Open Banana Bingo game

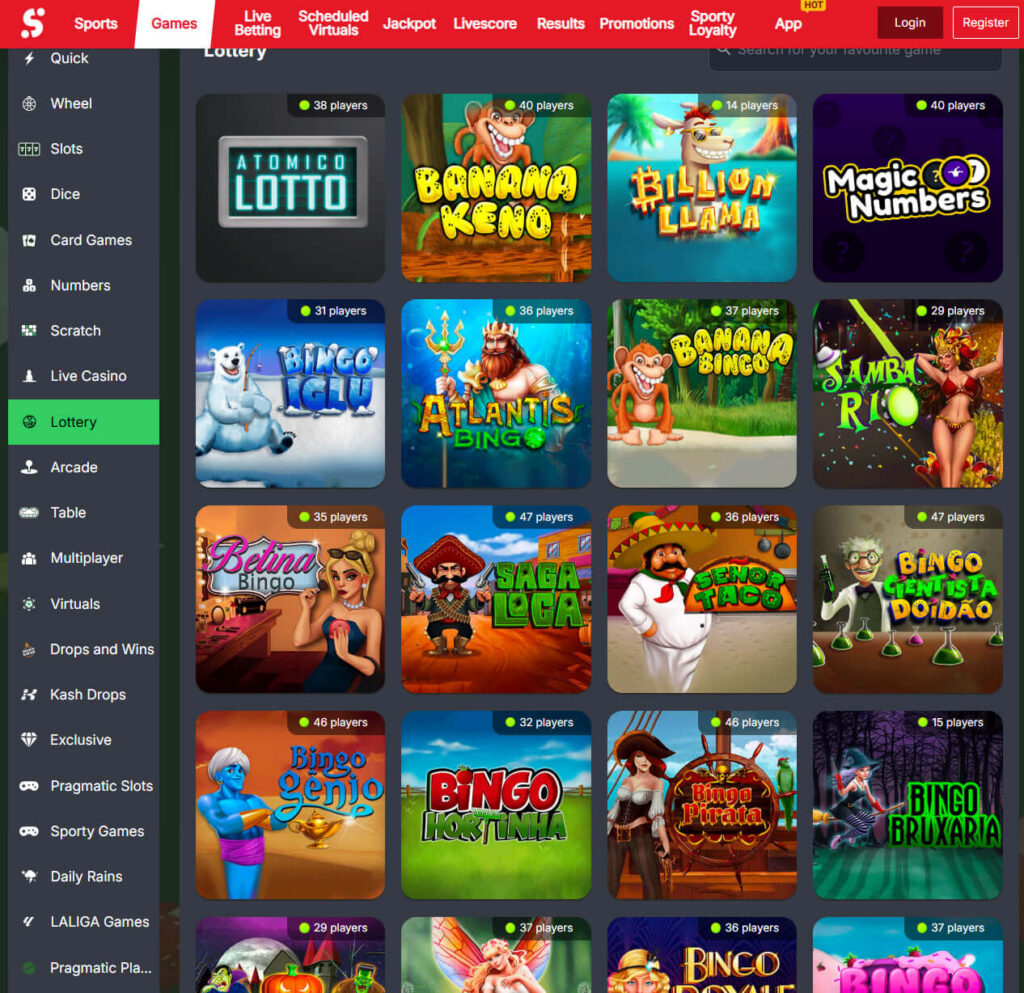701,394
